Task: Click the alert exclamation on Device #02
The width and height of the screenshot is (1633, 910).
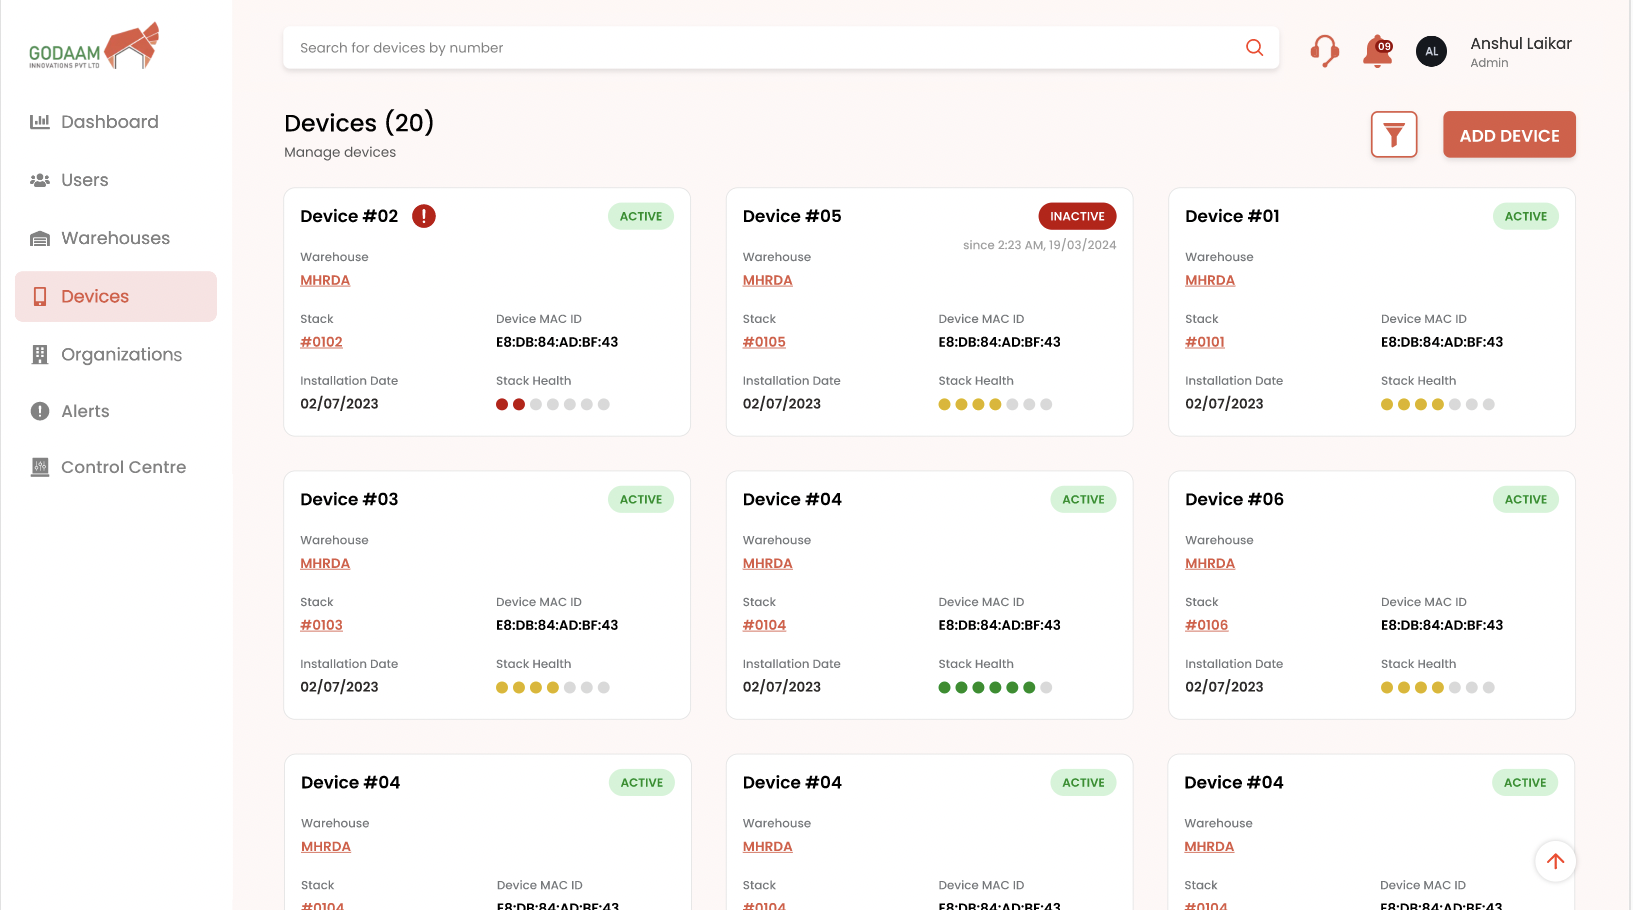Action: click(423, 216)
